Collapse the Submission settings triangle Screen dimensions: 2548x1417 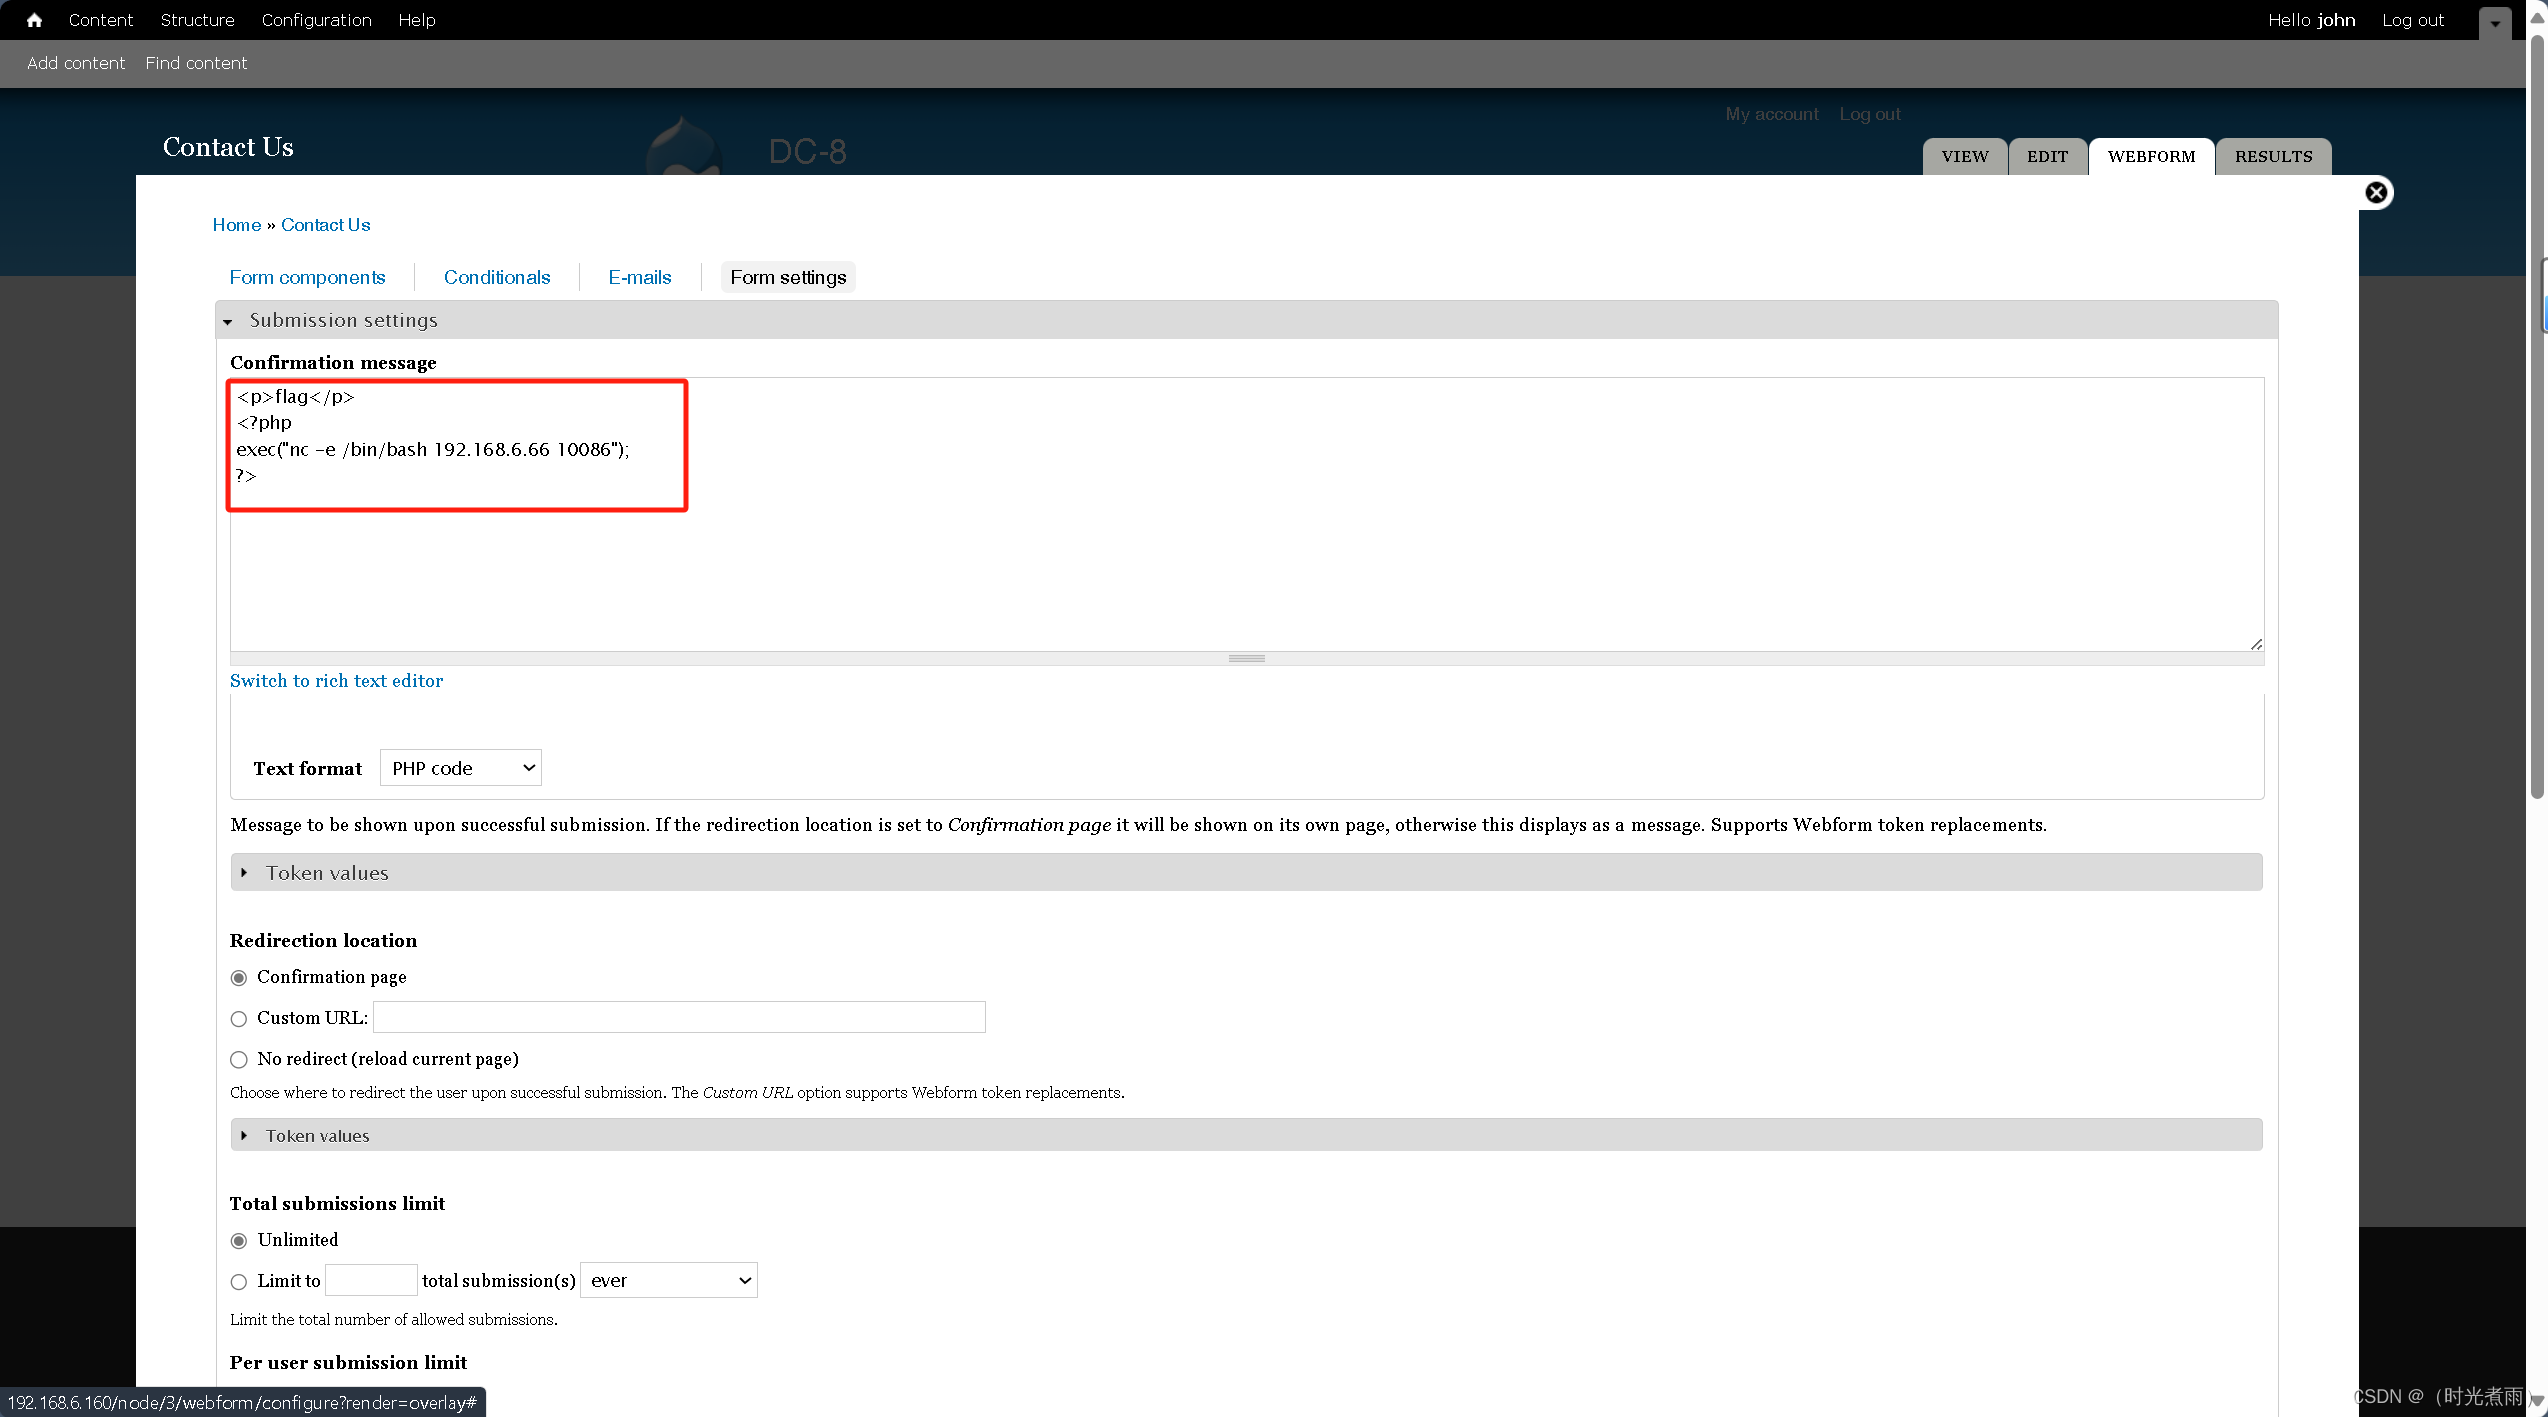click(228, 322)
